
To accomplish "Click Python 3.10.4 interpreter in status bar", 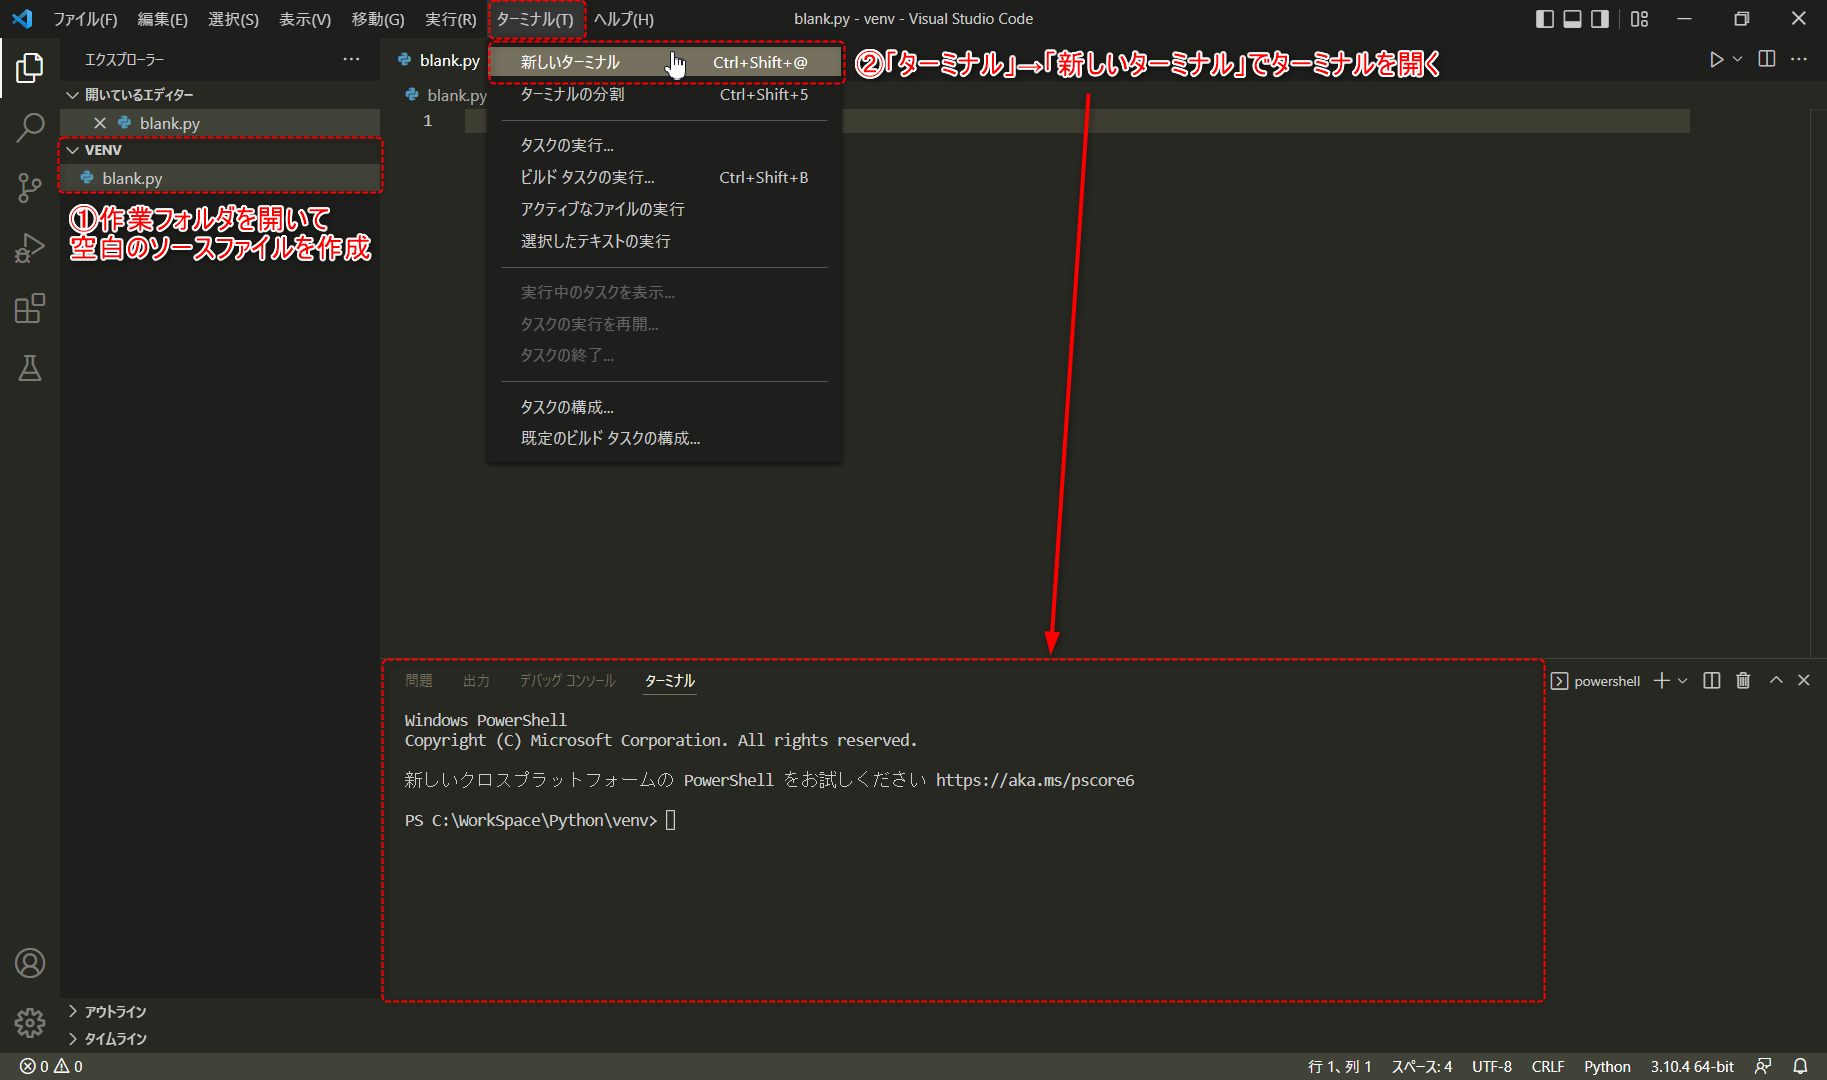I will tap(1691, 1066).
